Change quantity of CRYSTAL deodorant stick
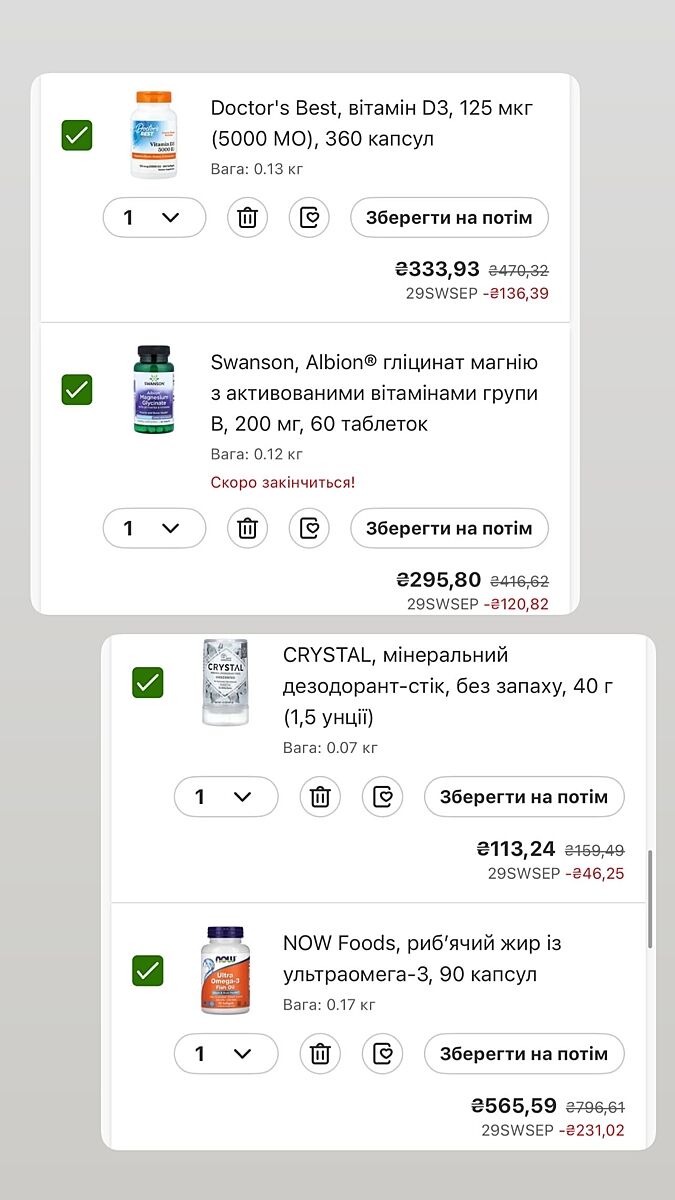The width and height of the screenshot is (675, 1200). coord(226,797)
